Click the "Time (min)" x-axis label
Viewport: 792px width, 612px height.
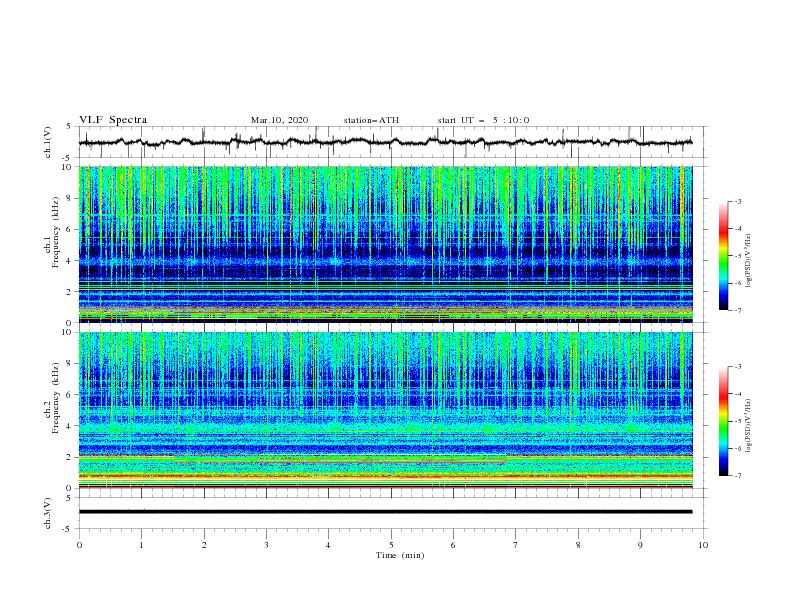(x=400, y=555)
